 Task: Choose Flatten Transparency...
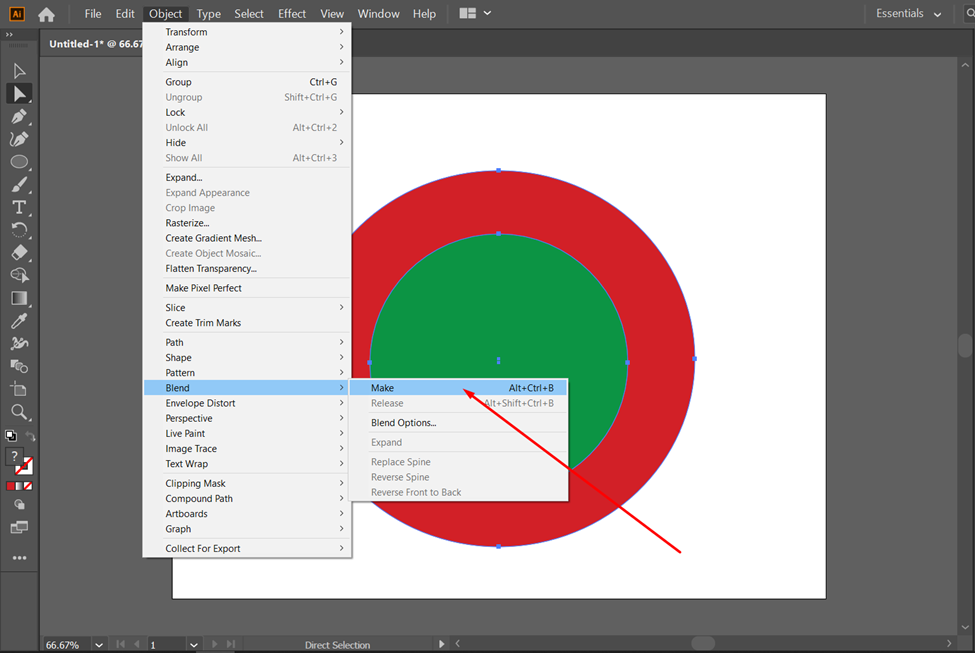[x=247, y=269]
